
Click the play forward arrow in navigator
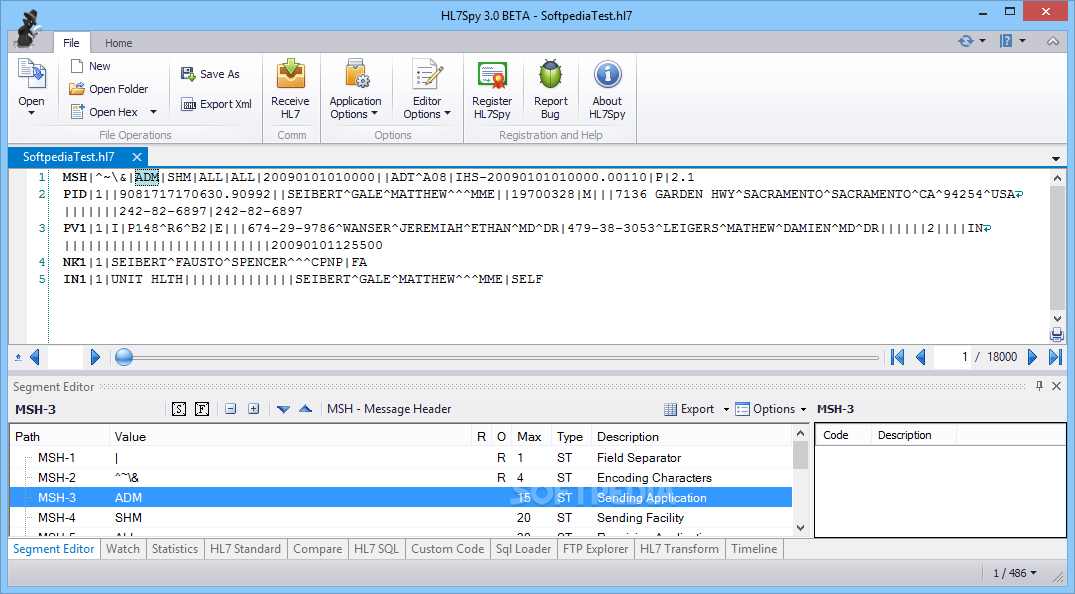click(x=95, y=357)
